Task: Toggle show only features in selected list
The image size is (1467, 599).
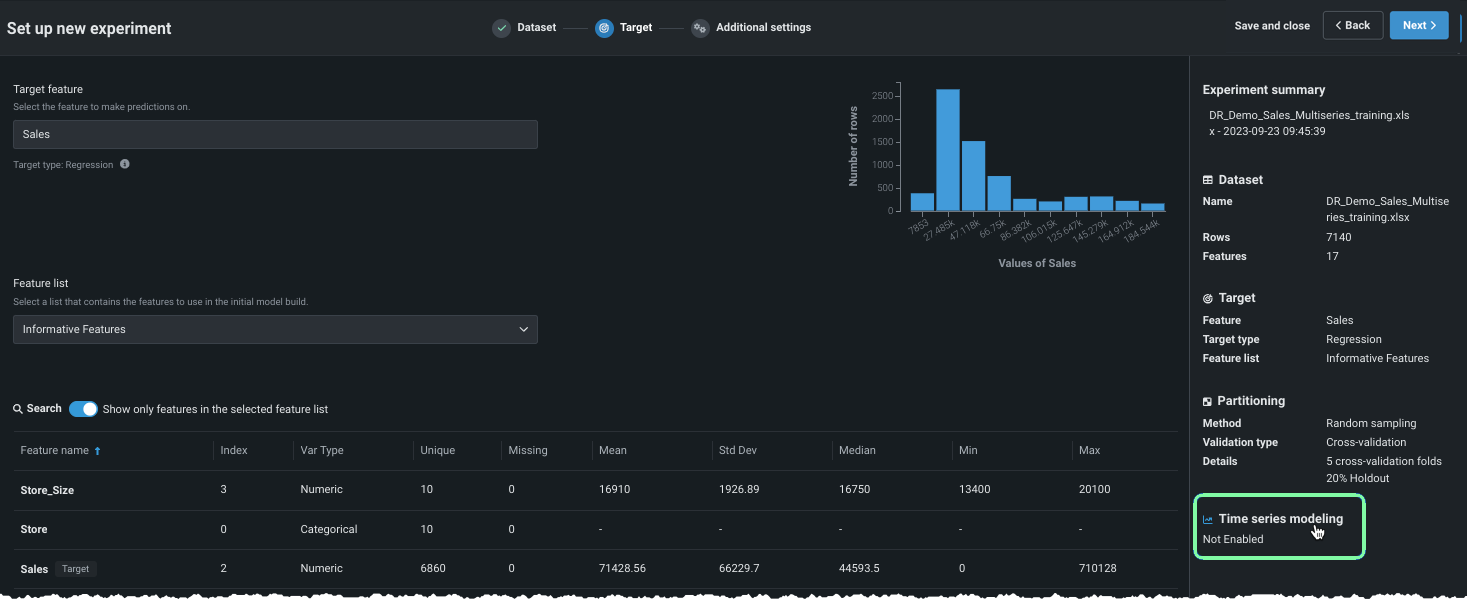Action: (83, 409)
